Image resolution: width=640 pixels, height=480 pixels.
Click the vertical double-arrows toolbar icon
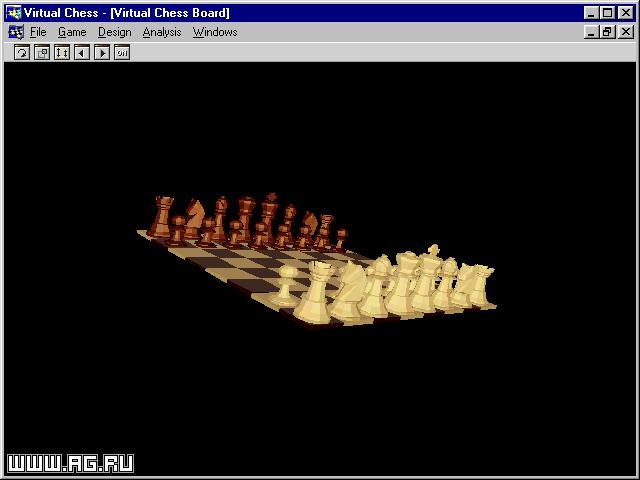pyautogui.click(x=62, y=53)
